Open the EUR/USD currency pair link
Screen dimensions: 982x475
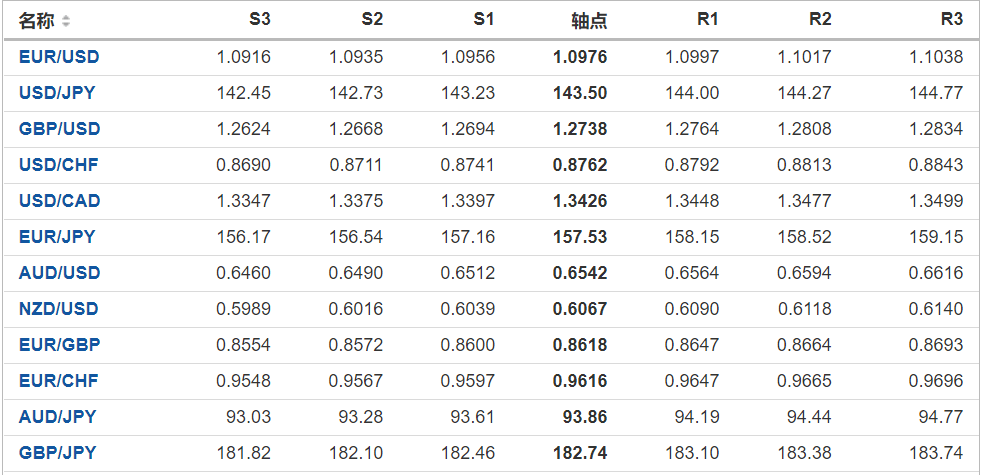click(x=59, y=57)
